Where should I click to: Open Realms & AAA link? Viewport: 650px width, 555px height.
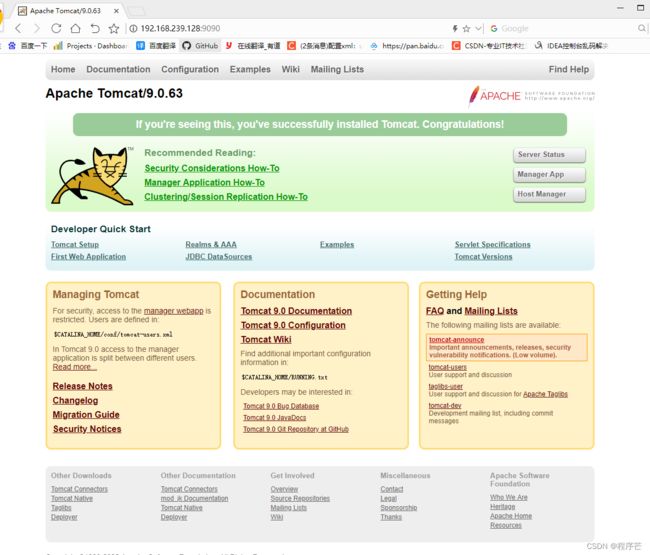point(211,245)
